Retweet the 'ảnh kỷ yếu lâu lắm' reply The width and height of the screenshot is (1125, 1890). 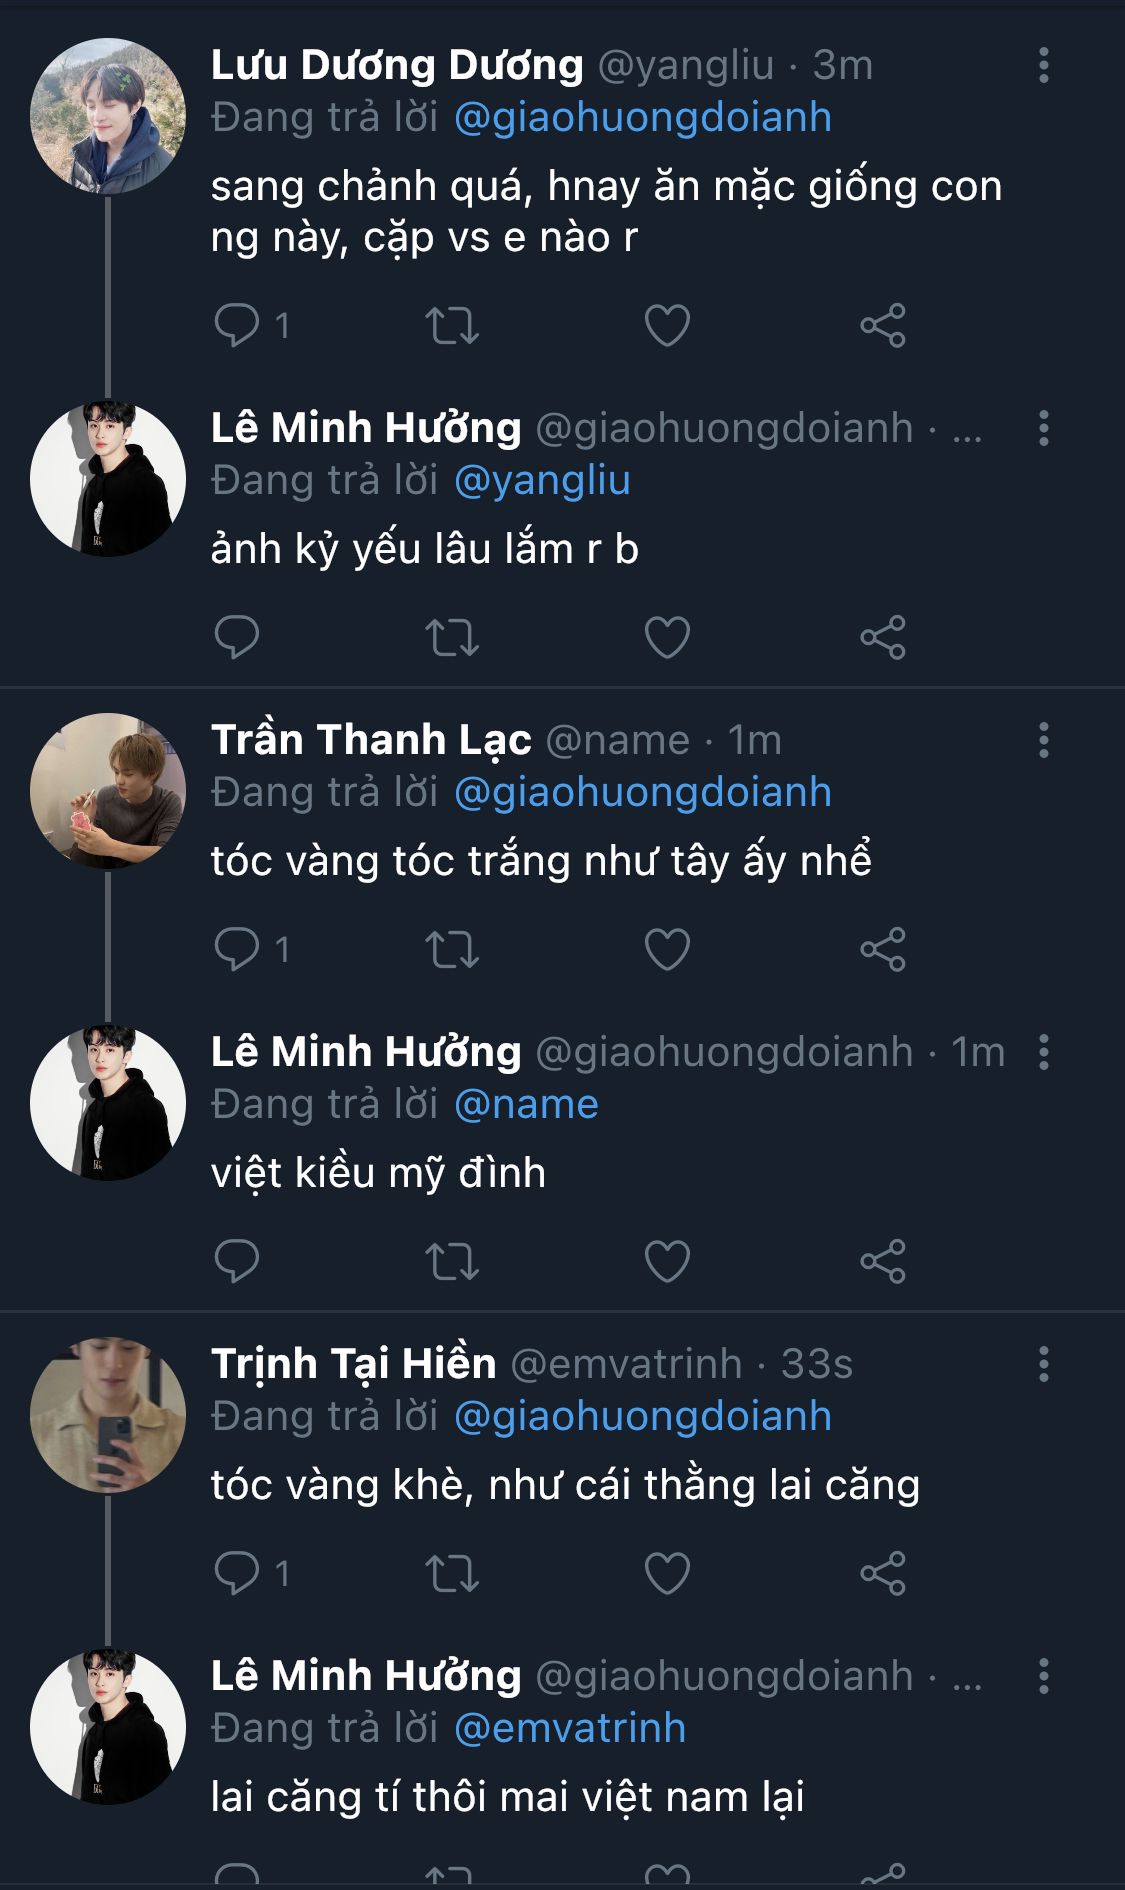pyautogui.click(x=452, y=638)
